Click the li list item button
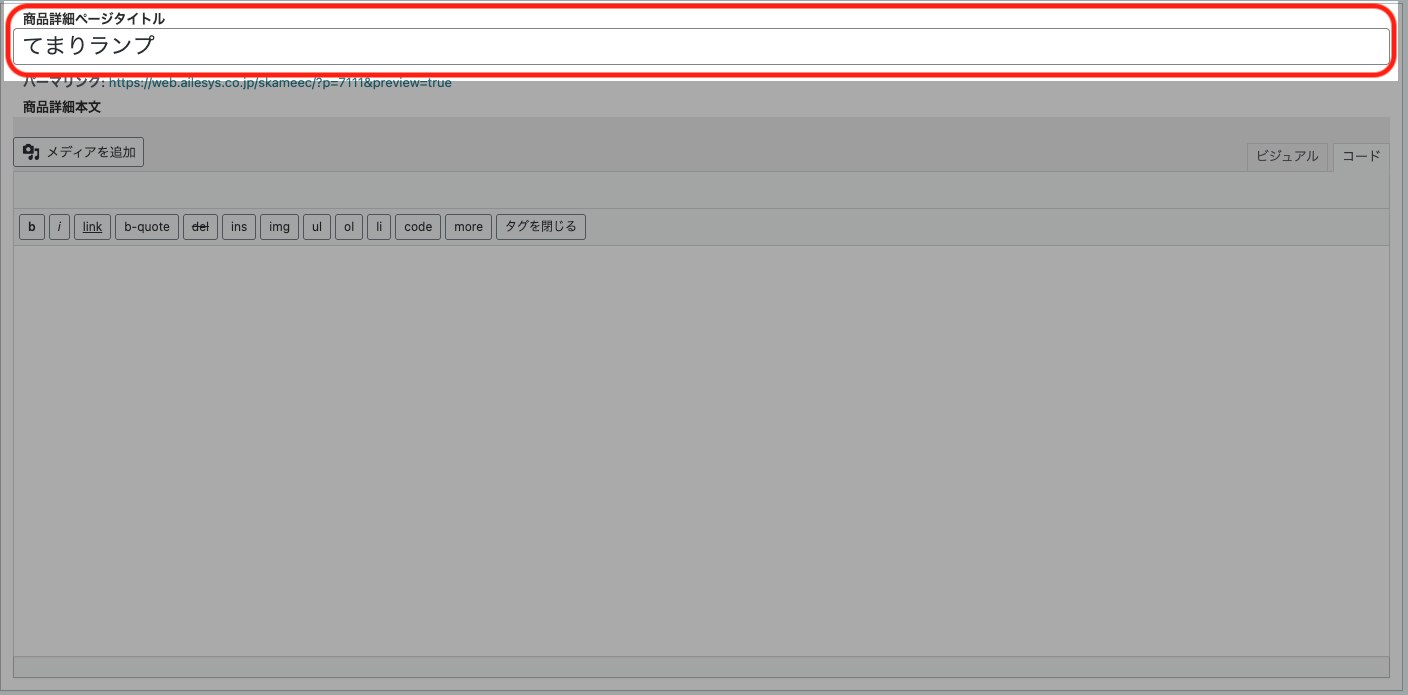This screenshot has height=695, width=1408. pyautogui.click(x=379, y=227)
